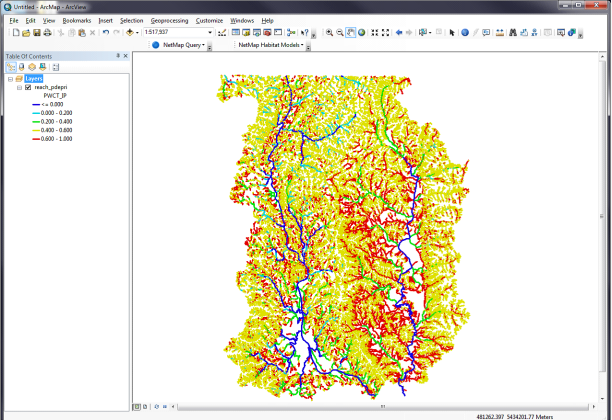This screenshot has width=612, height=420.
Task: Switch to List By Visibility view
Action: [32, 66]
